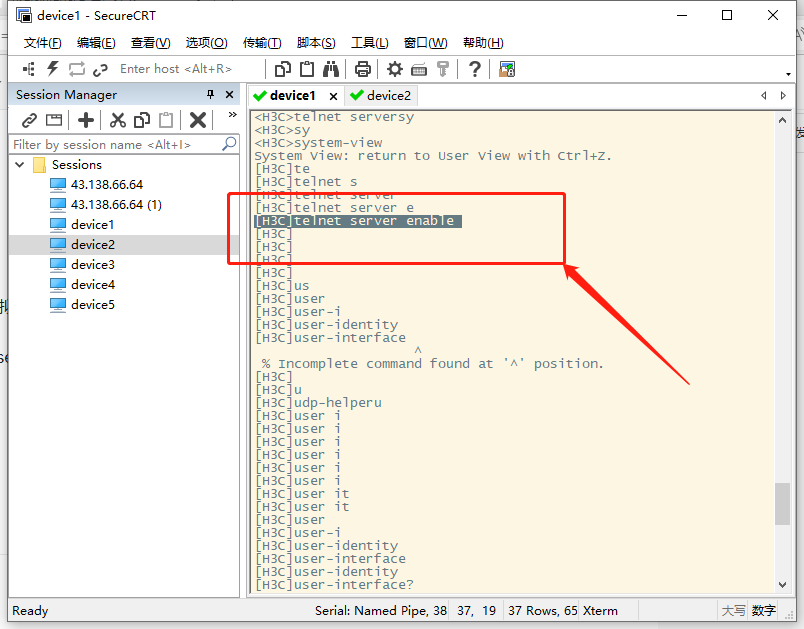Viewport: 804px width, 629px height.
Task: Click the scissors cut icon in Session Manager
Action: click(x=117, y=120)
